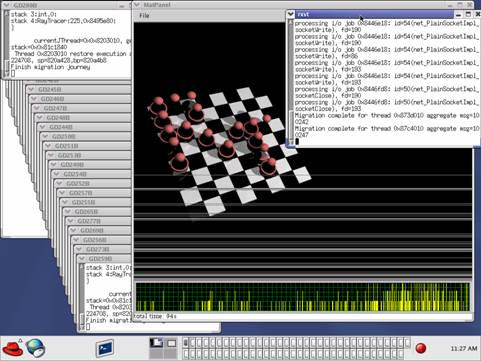Viewport: 481px width, 361px height.
Task: Open window menu of GD244 window
Action: pyautogui.click(x=42, y=127)
